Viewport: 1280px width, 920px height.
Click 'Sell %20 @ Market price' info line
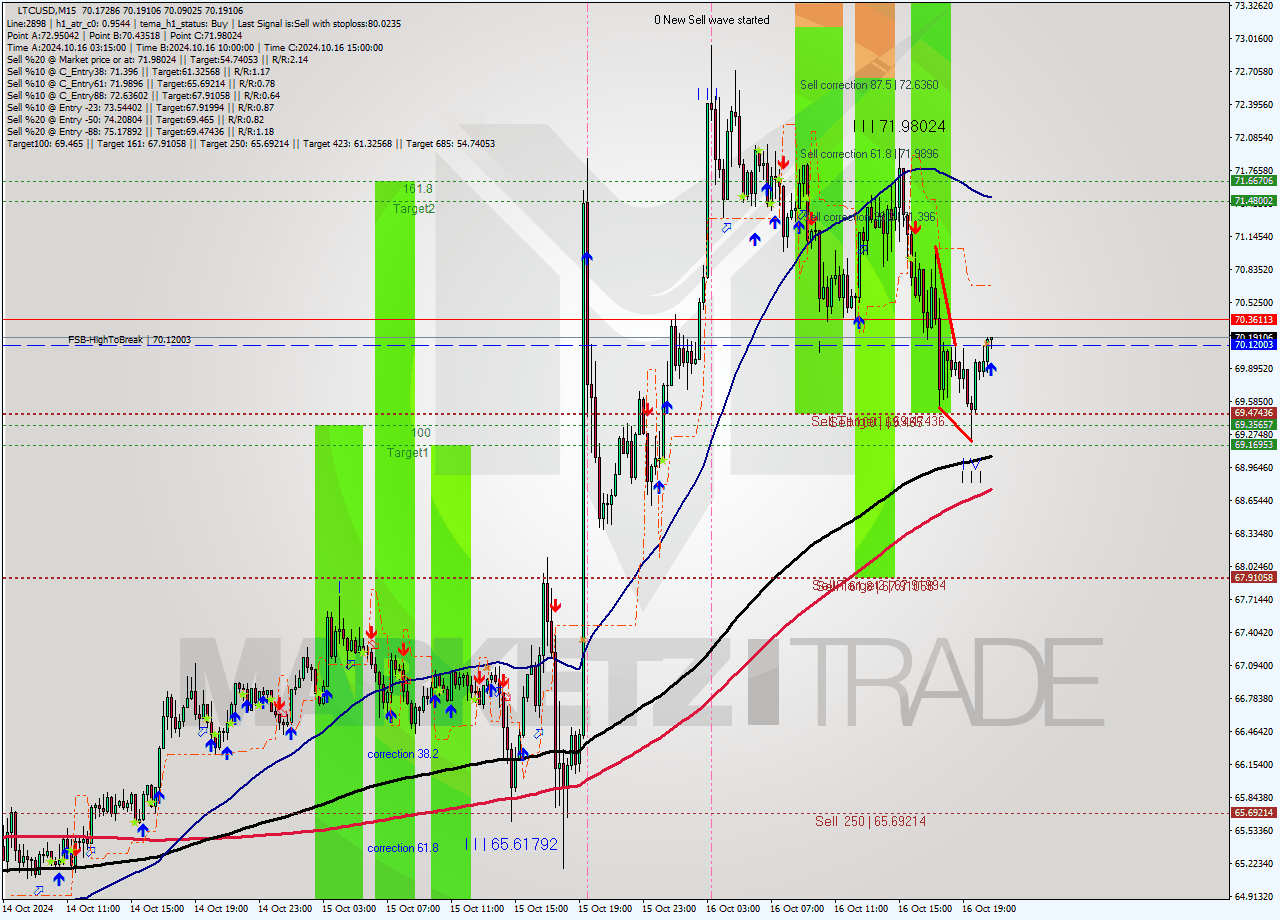(x=157, y=60)
